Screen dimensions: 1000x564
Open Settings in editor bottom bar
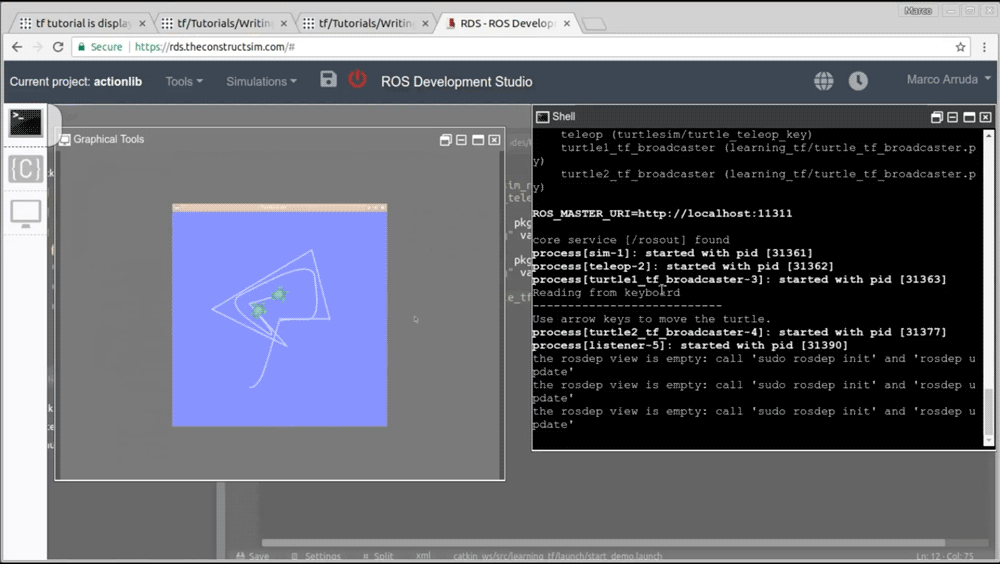(316, 556)
